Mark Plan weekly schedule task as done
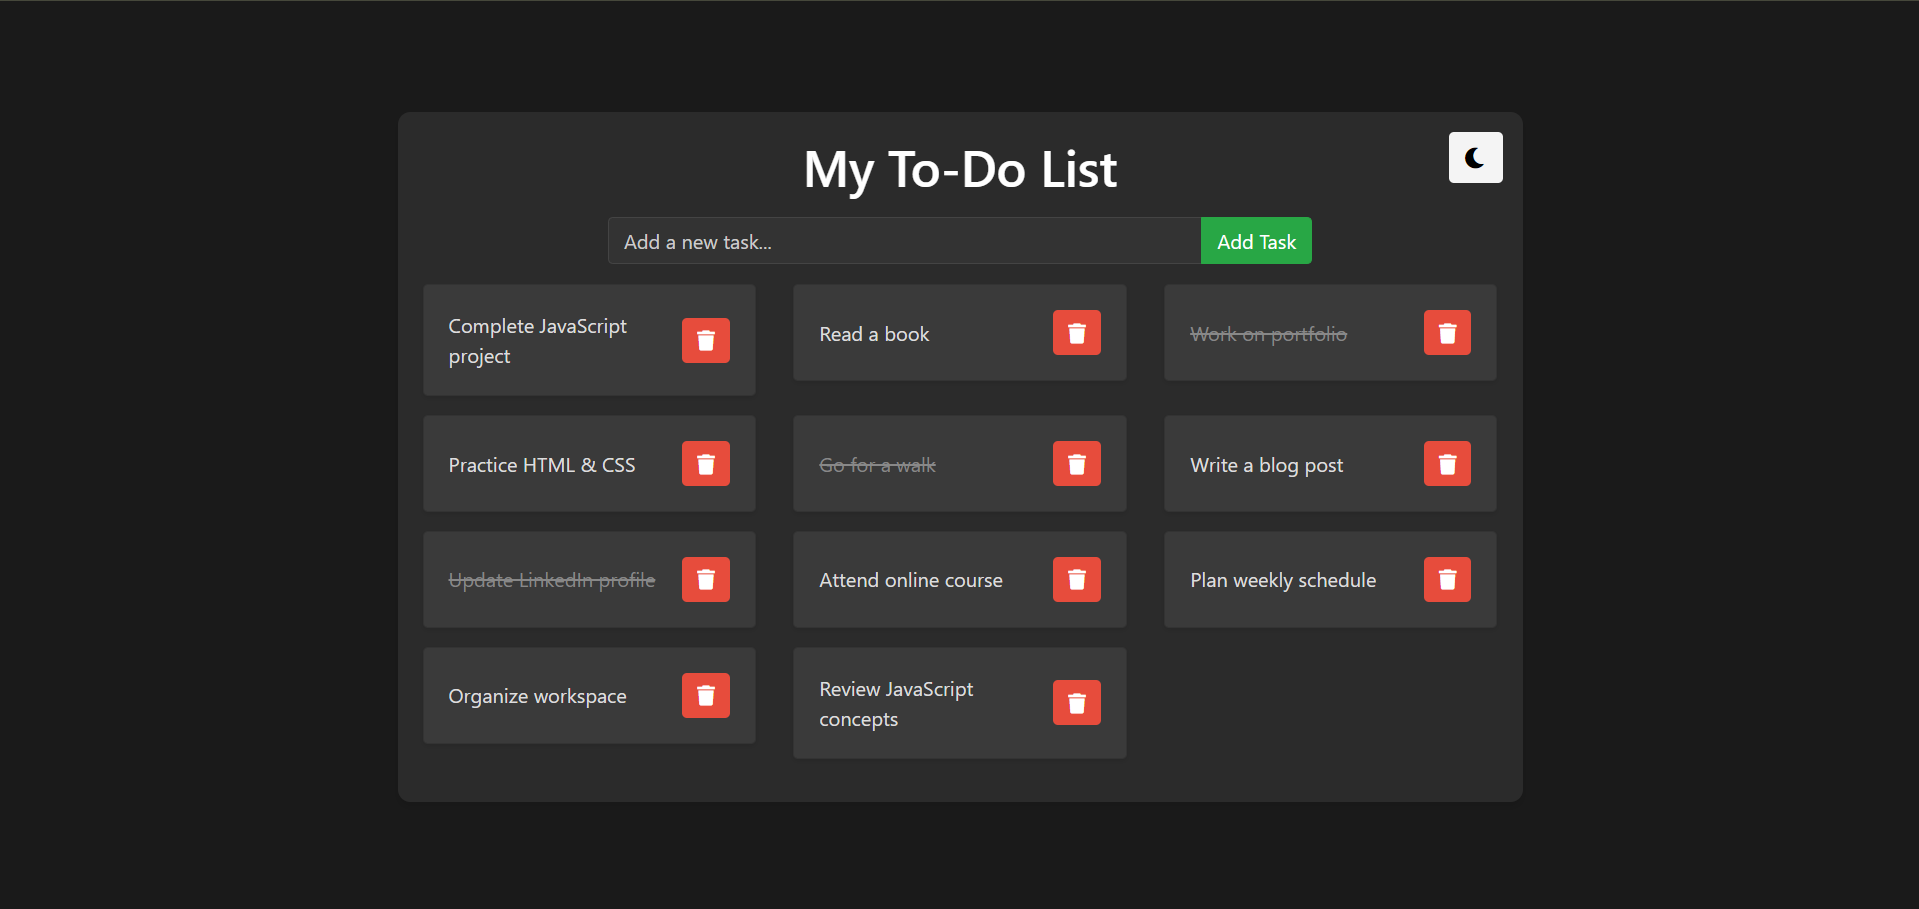 click(x=1282, y=581)
